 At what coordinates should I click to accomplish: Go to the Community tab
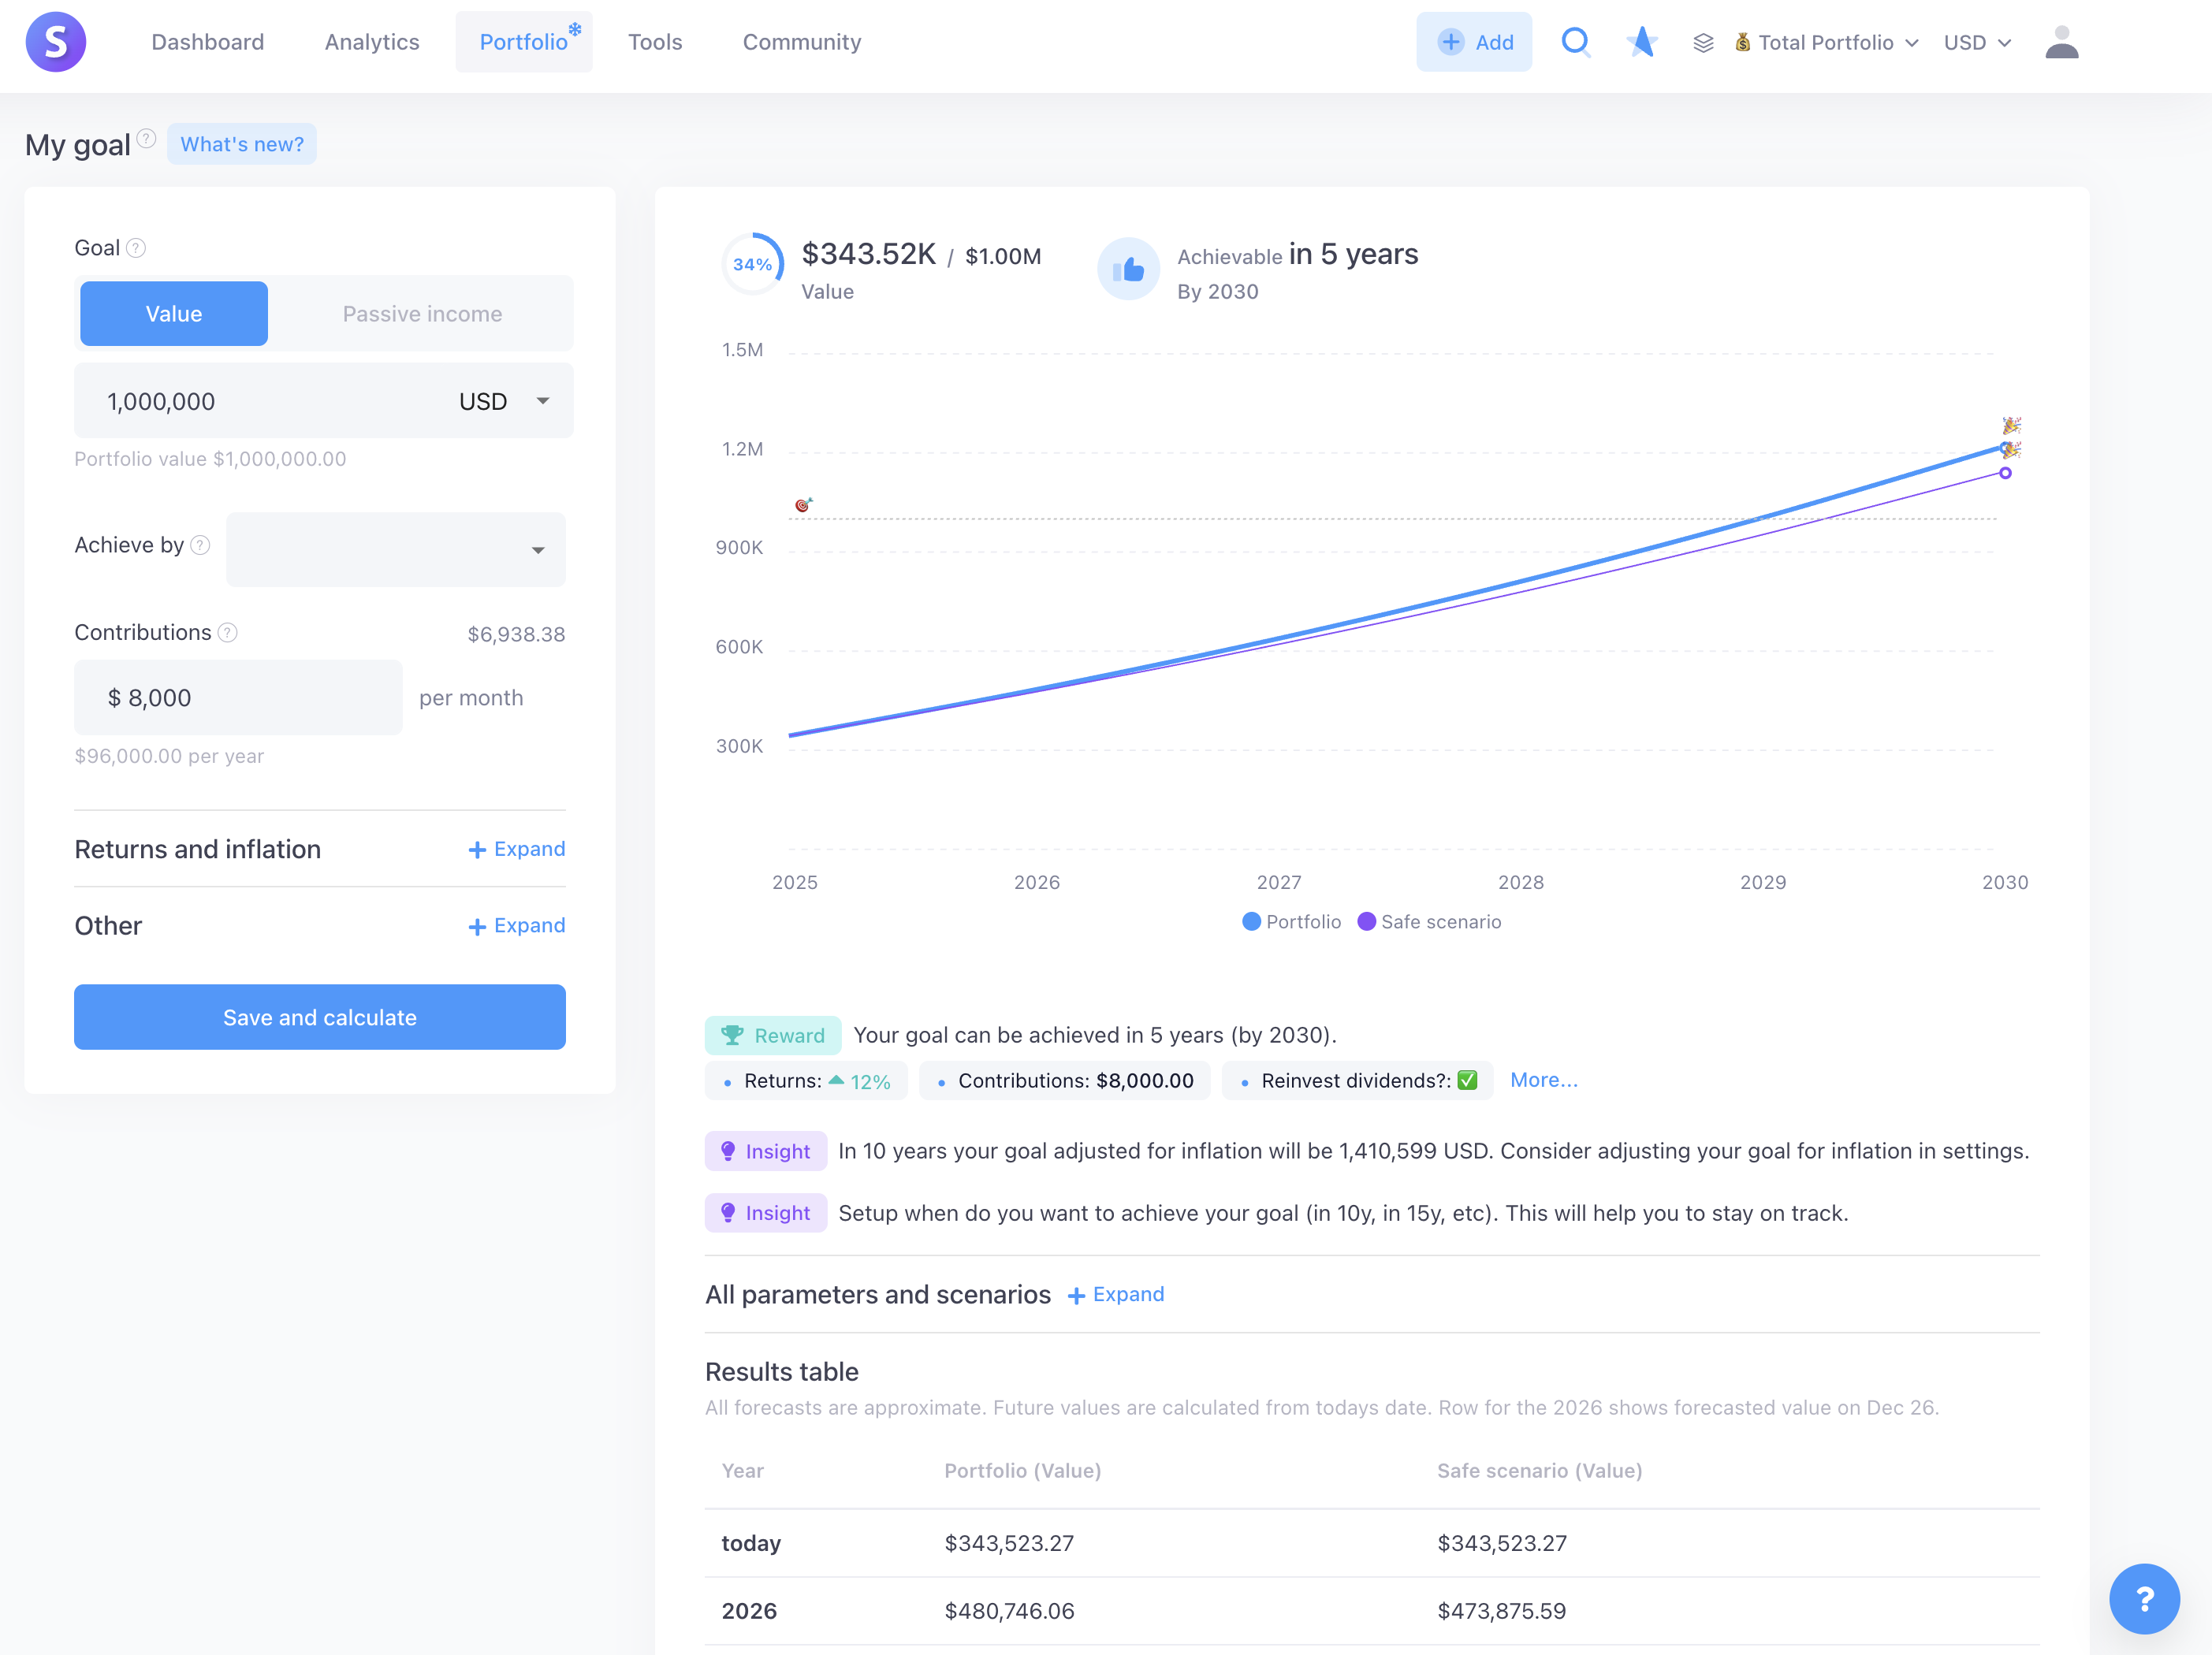tap(801, 42)
